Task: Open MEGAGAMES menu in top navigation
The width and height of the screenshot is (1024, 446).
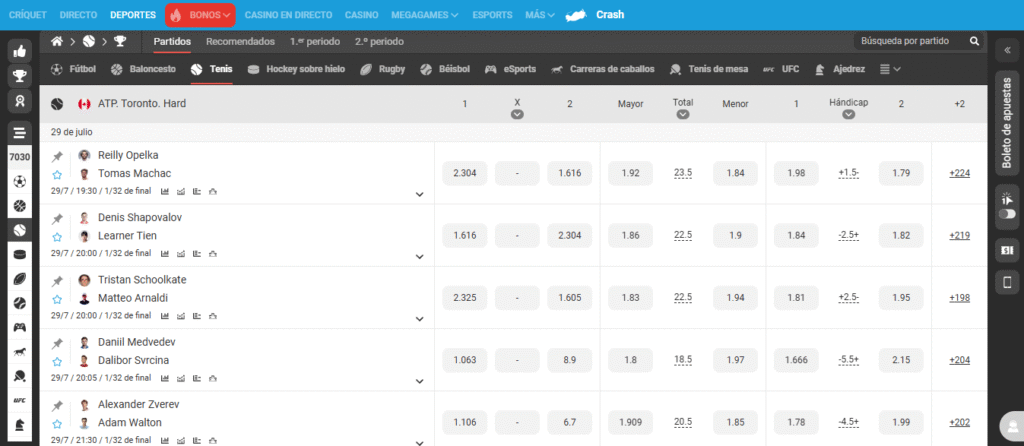Action: click(x=424, y=14)
